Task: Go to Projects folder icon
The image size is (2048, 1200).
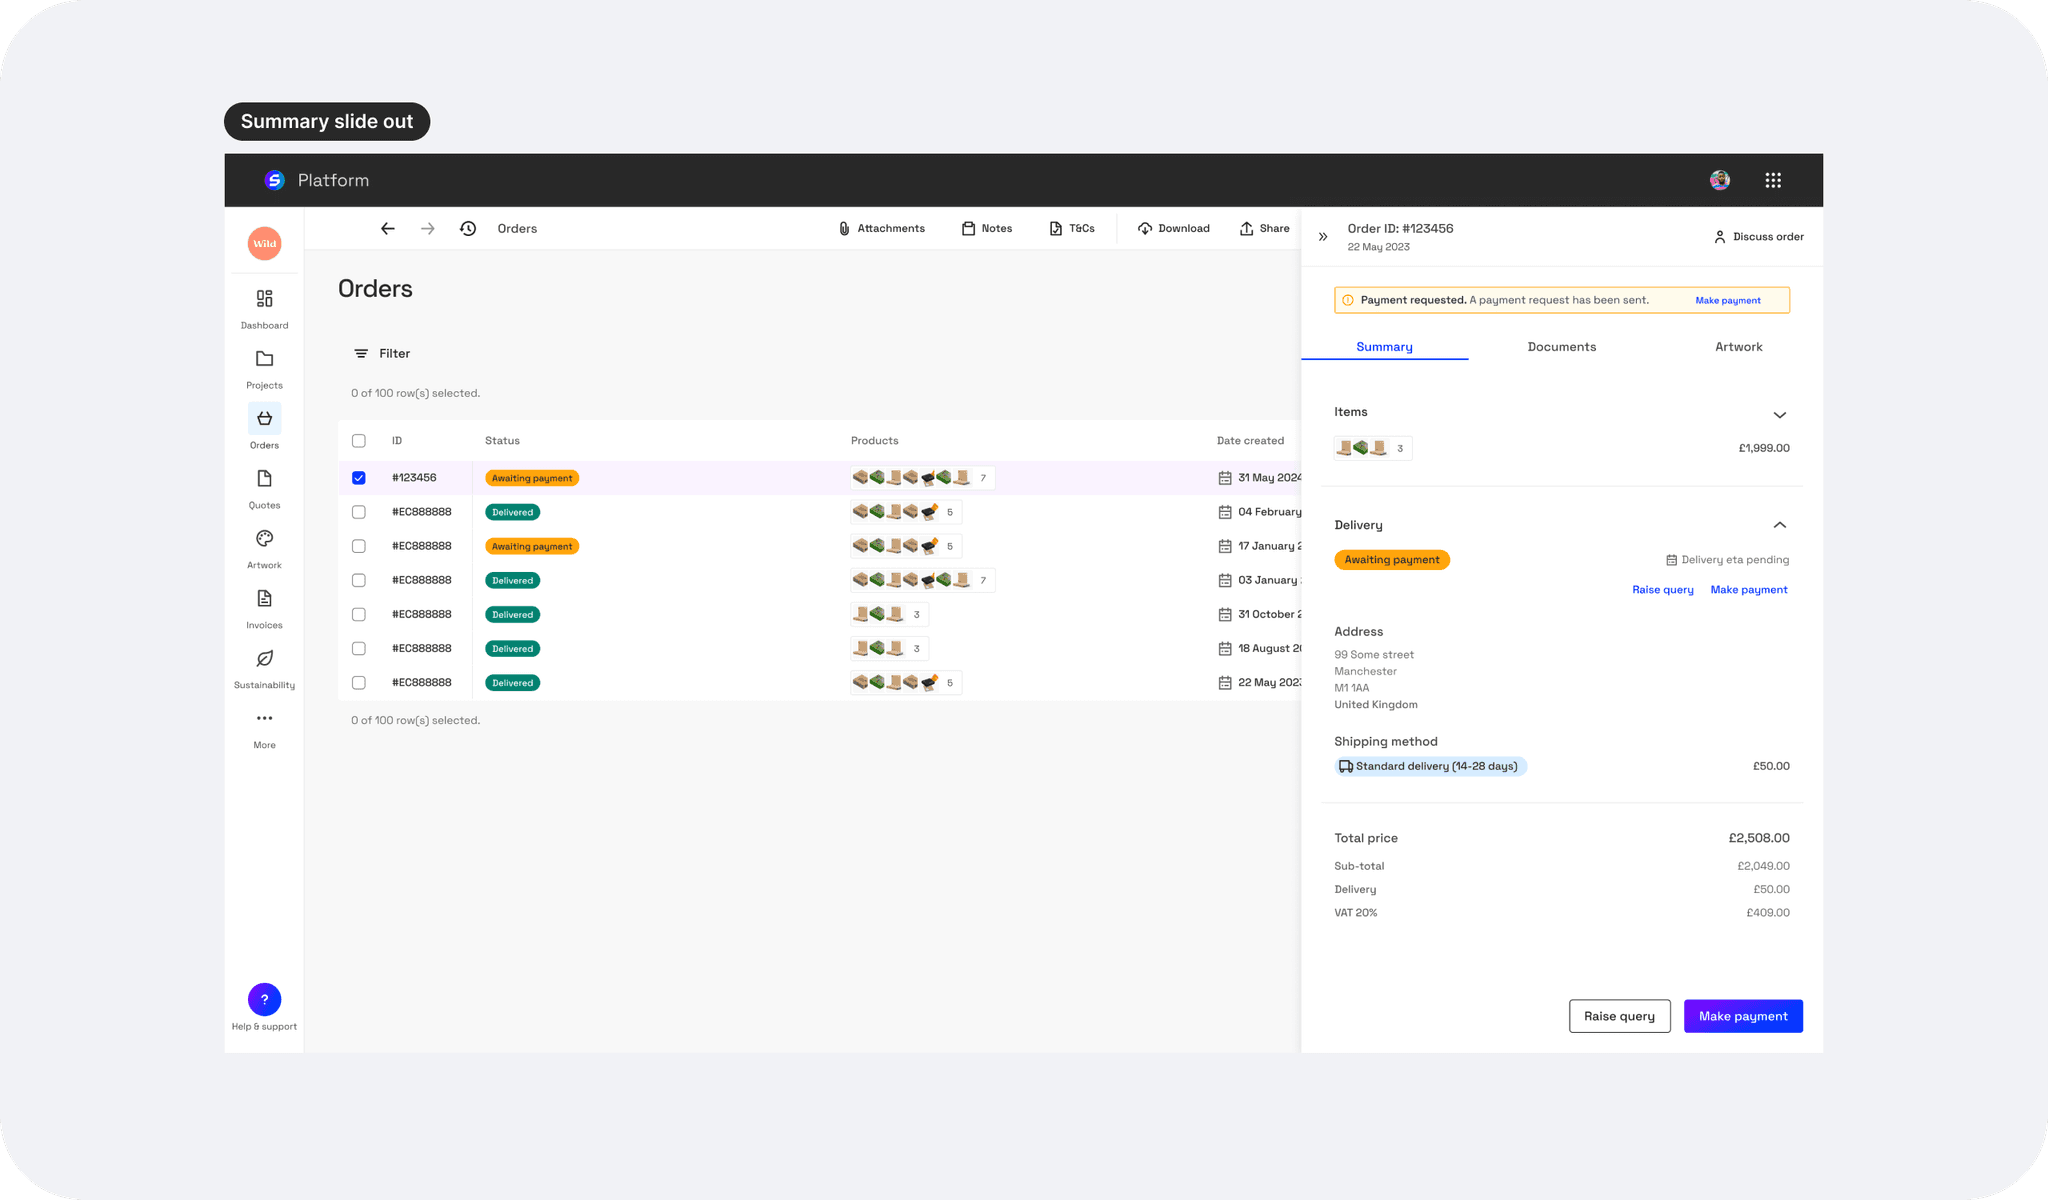Action: (264, 359)
